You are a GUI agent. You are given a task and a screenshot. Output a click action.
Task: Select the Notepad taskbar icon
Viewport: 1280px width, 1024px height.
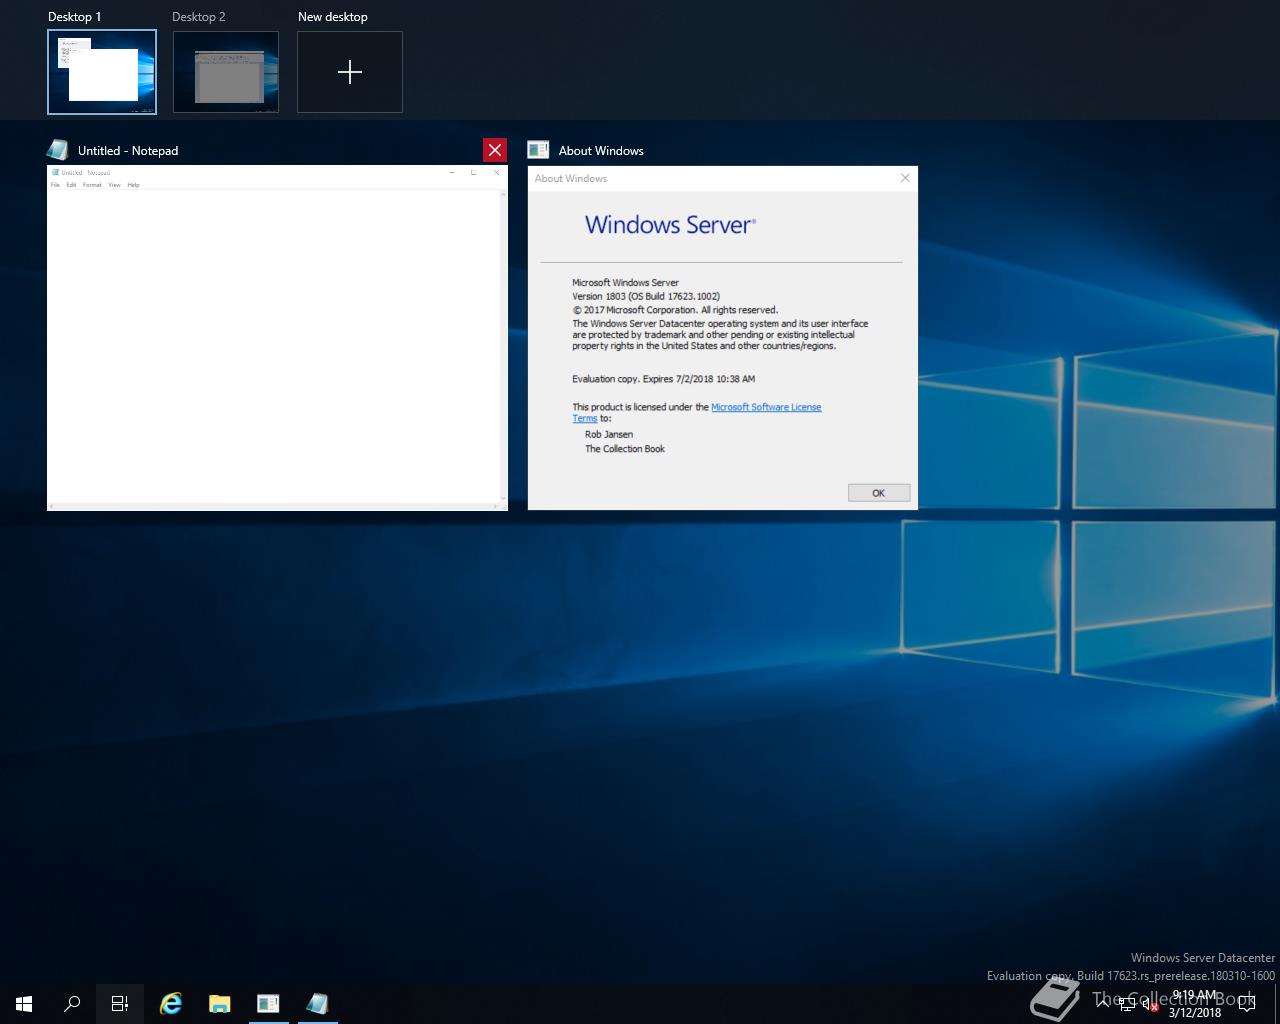pos(317,1004)
